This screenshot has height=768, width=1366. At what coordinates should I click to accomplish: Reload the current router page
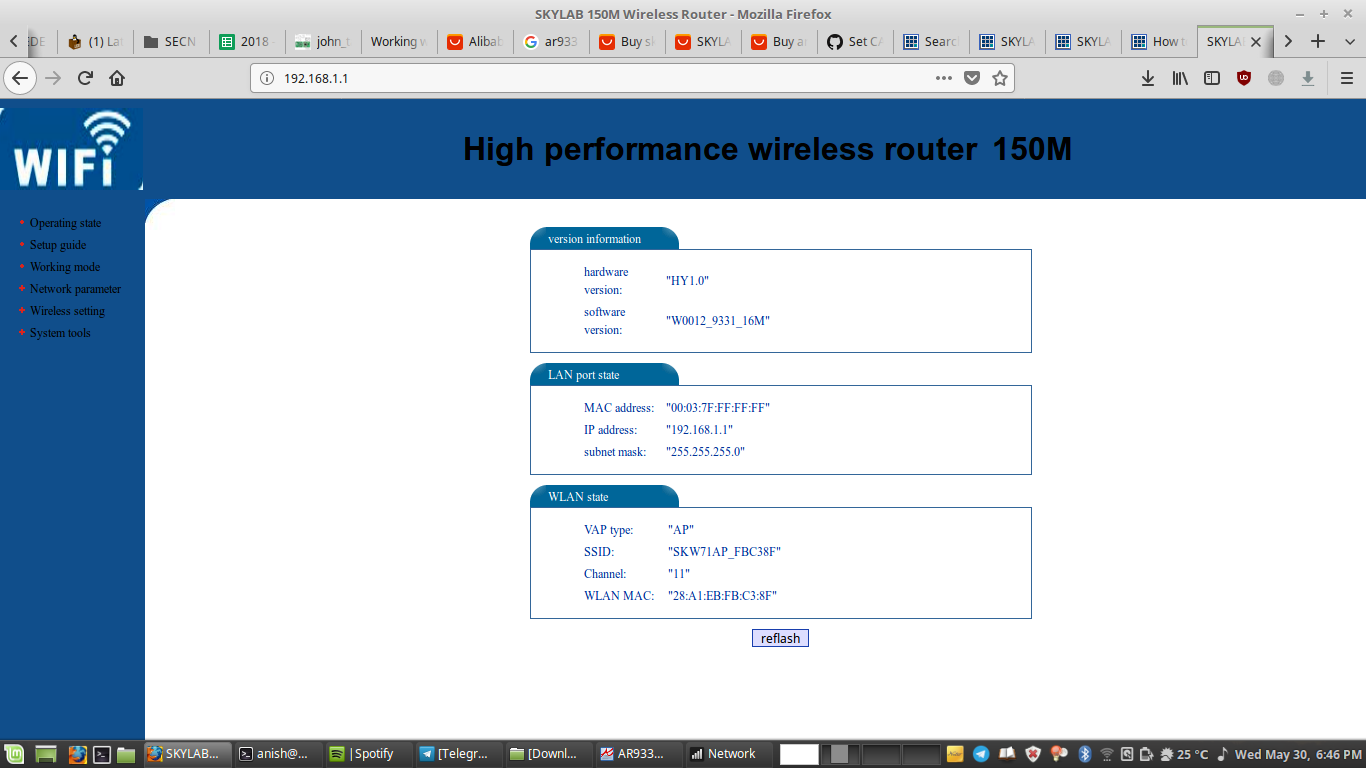pyautogui.click(x=85, y=78)
